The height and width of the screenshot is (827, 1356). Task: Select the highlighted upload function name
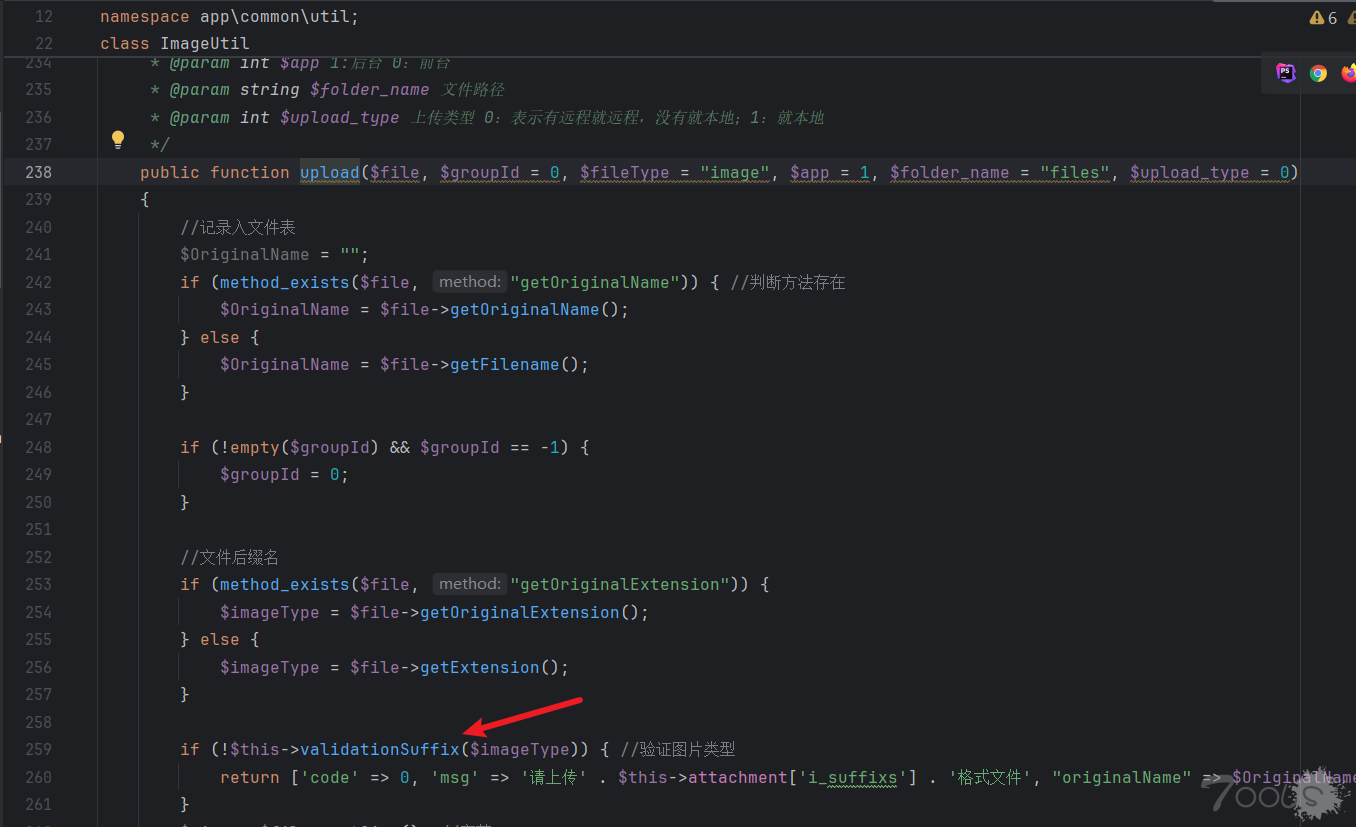[x=329, y=172]
